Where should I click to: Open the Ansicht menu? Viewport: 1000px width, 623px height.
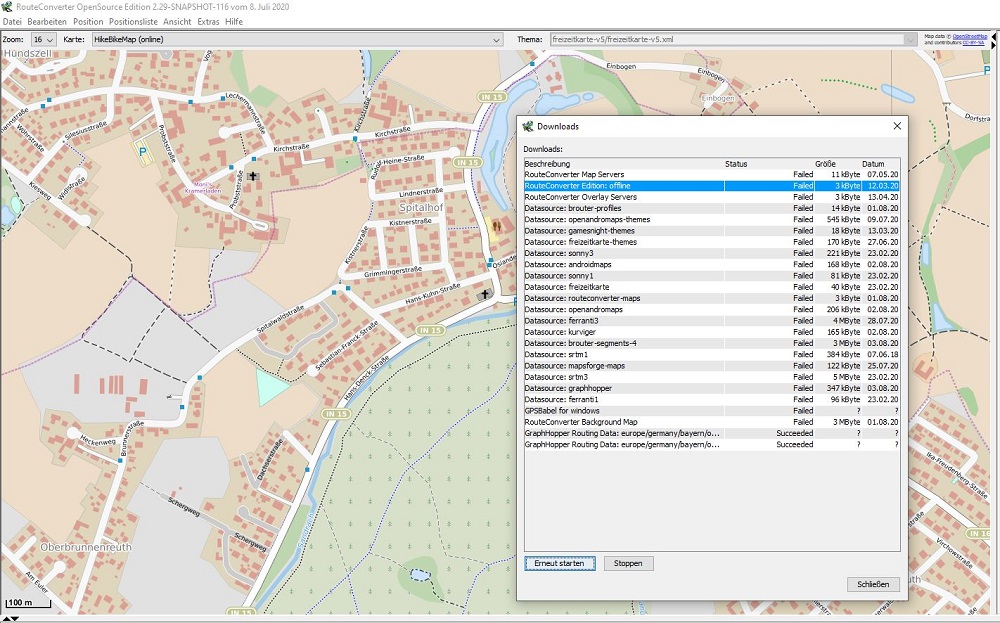(177, 22)
